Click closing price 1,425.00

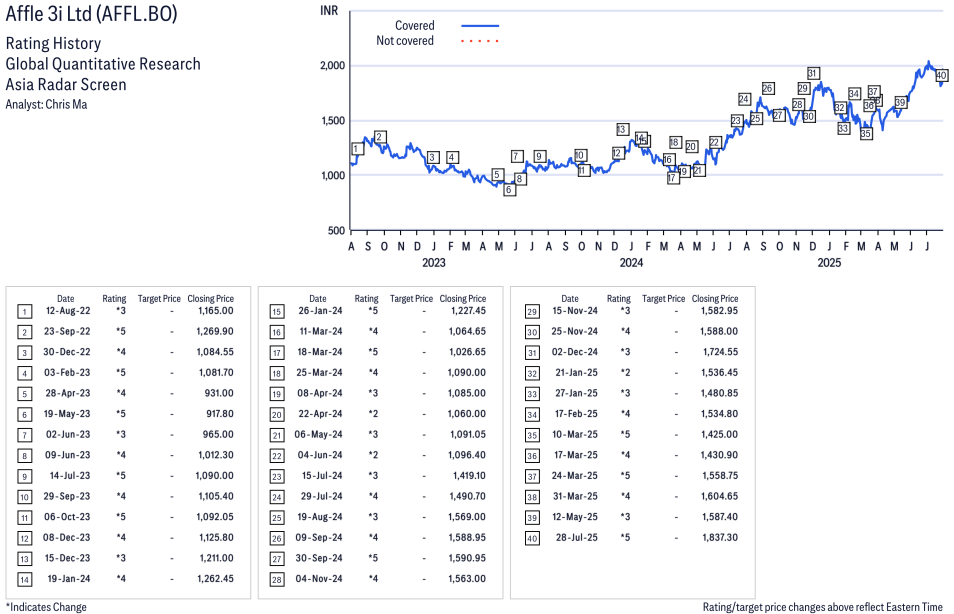point(720,435)
